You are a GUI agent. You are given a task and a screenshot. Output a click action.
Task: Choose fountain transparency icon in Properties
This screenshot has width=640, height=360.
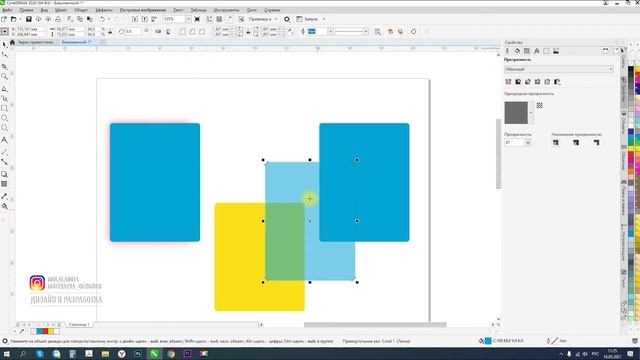point(528,82)
